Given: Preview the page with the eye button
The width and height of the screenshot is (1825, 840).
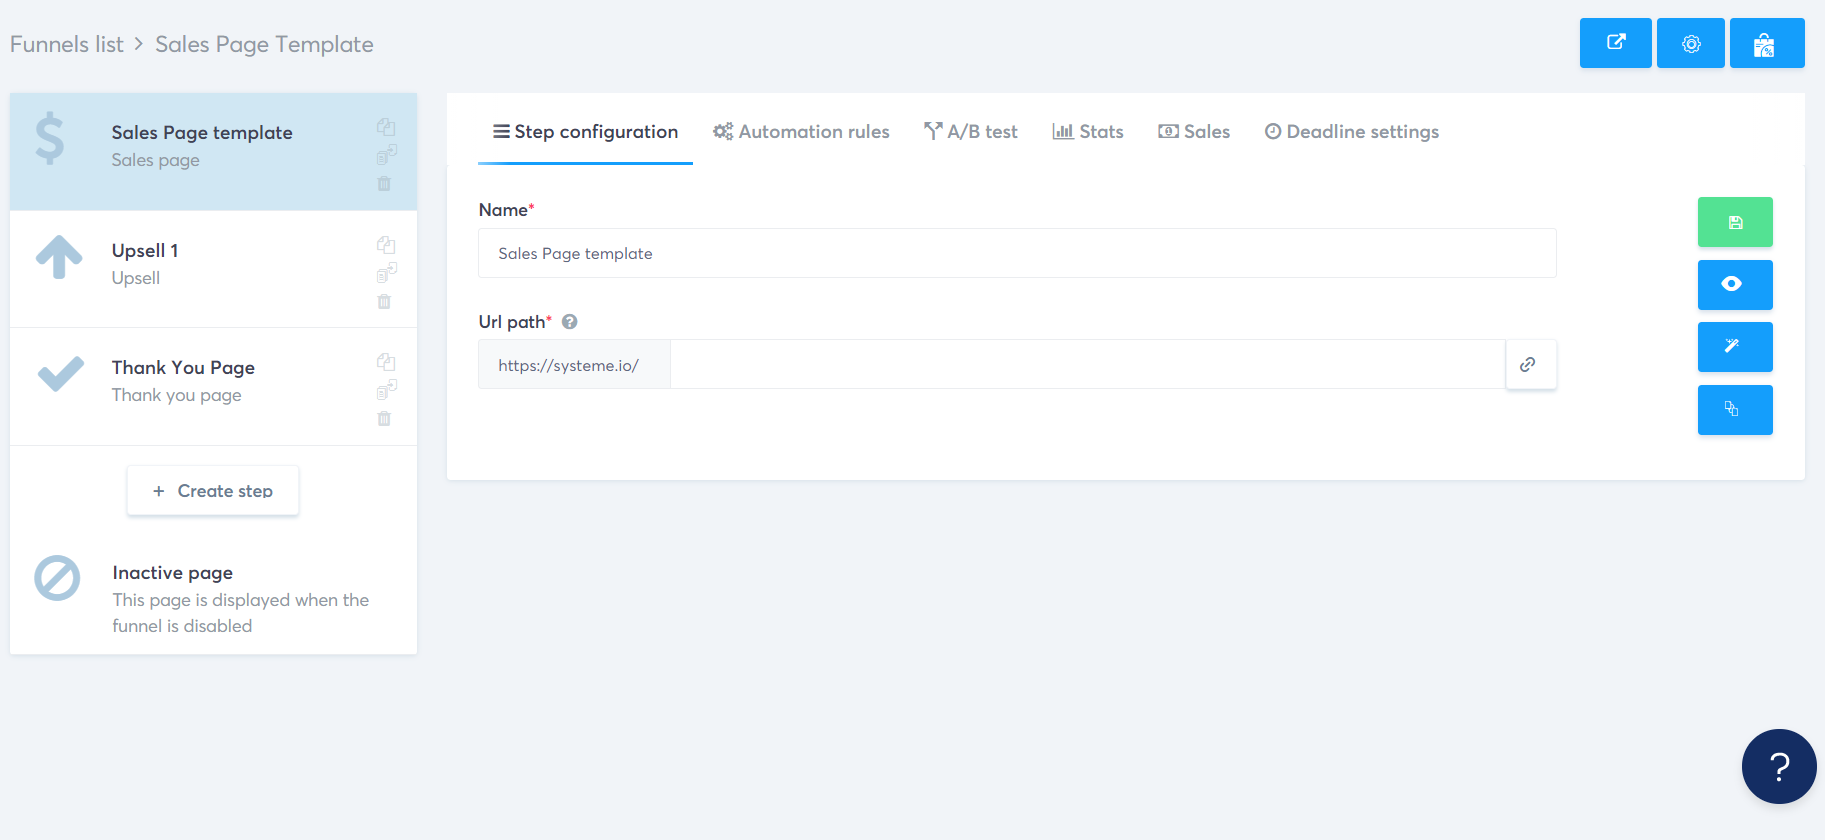Looking at the screenshot, I should click(x=1735, y=285).
